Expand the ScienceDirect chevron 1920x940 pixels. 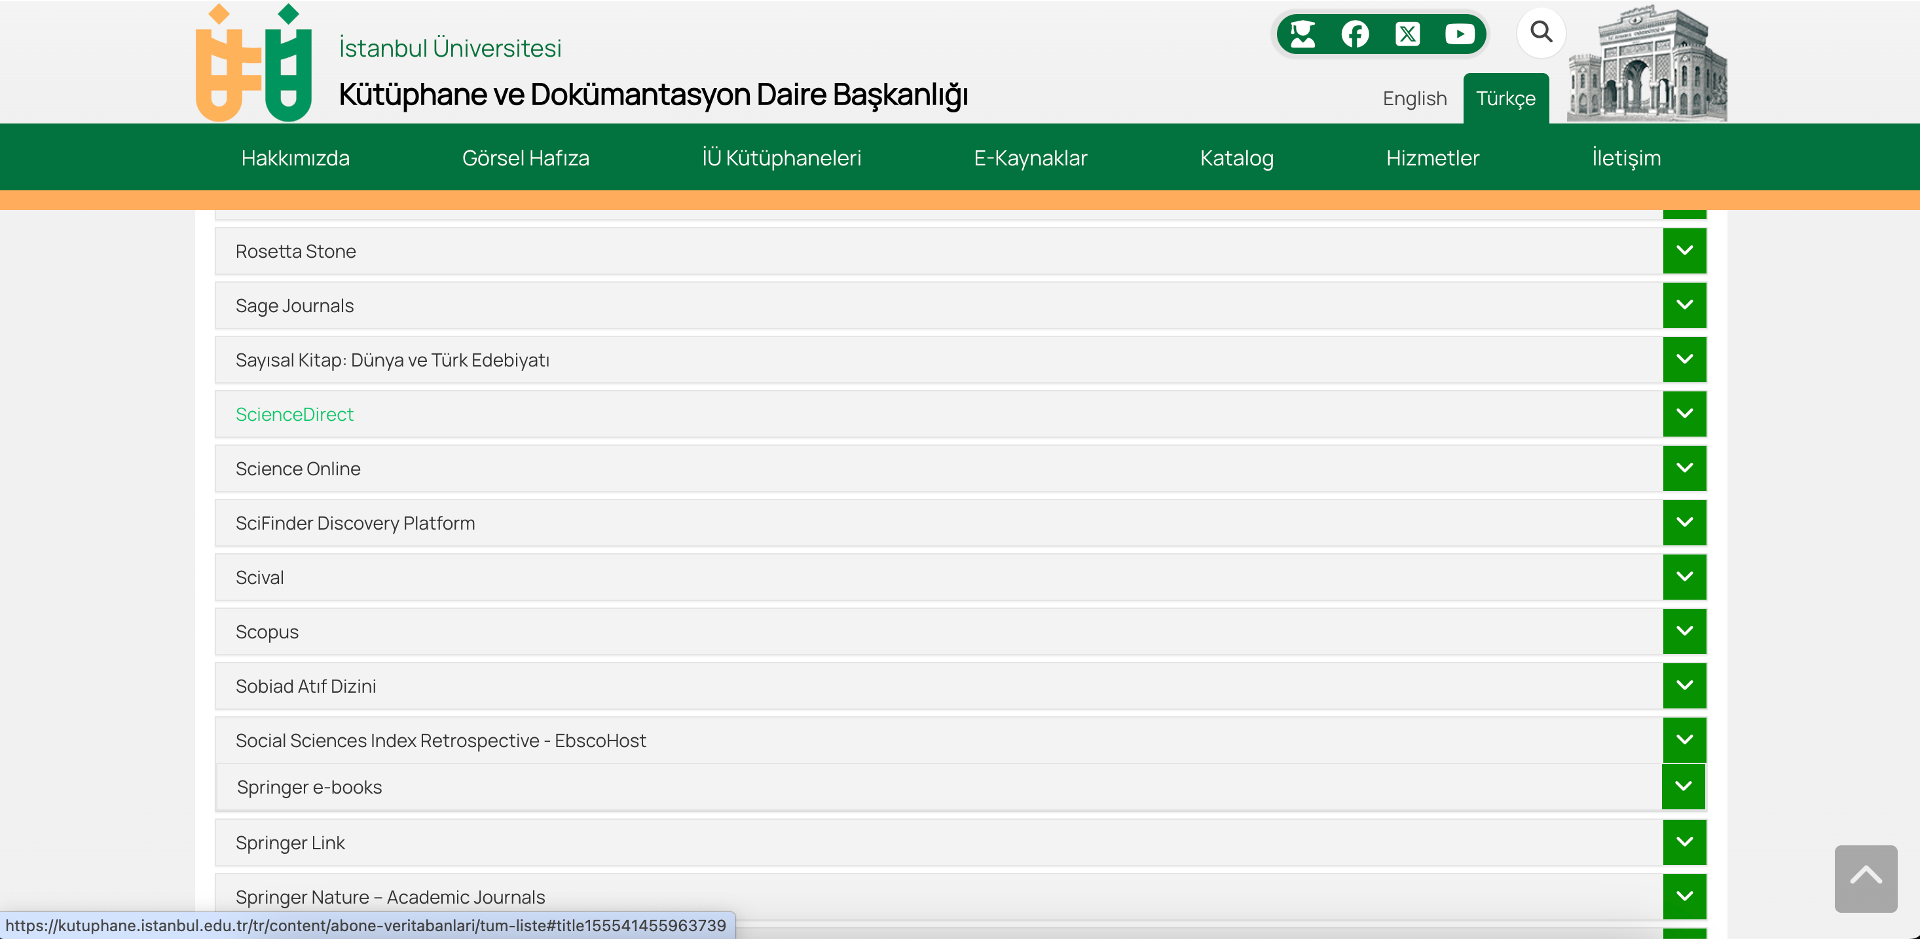tap(1684, 414)
